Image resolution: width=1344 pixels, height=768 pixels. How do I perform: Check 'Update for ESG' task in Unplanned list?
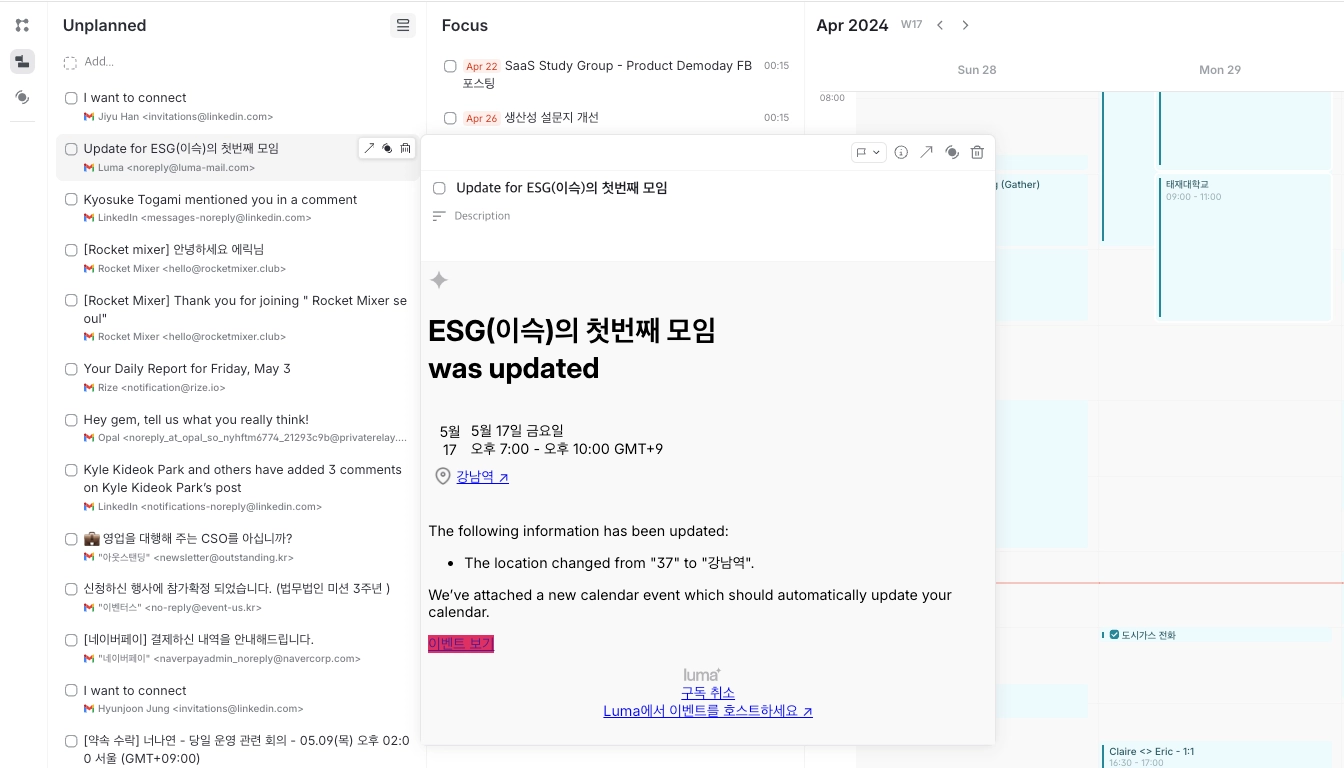click(71, 149)
